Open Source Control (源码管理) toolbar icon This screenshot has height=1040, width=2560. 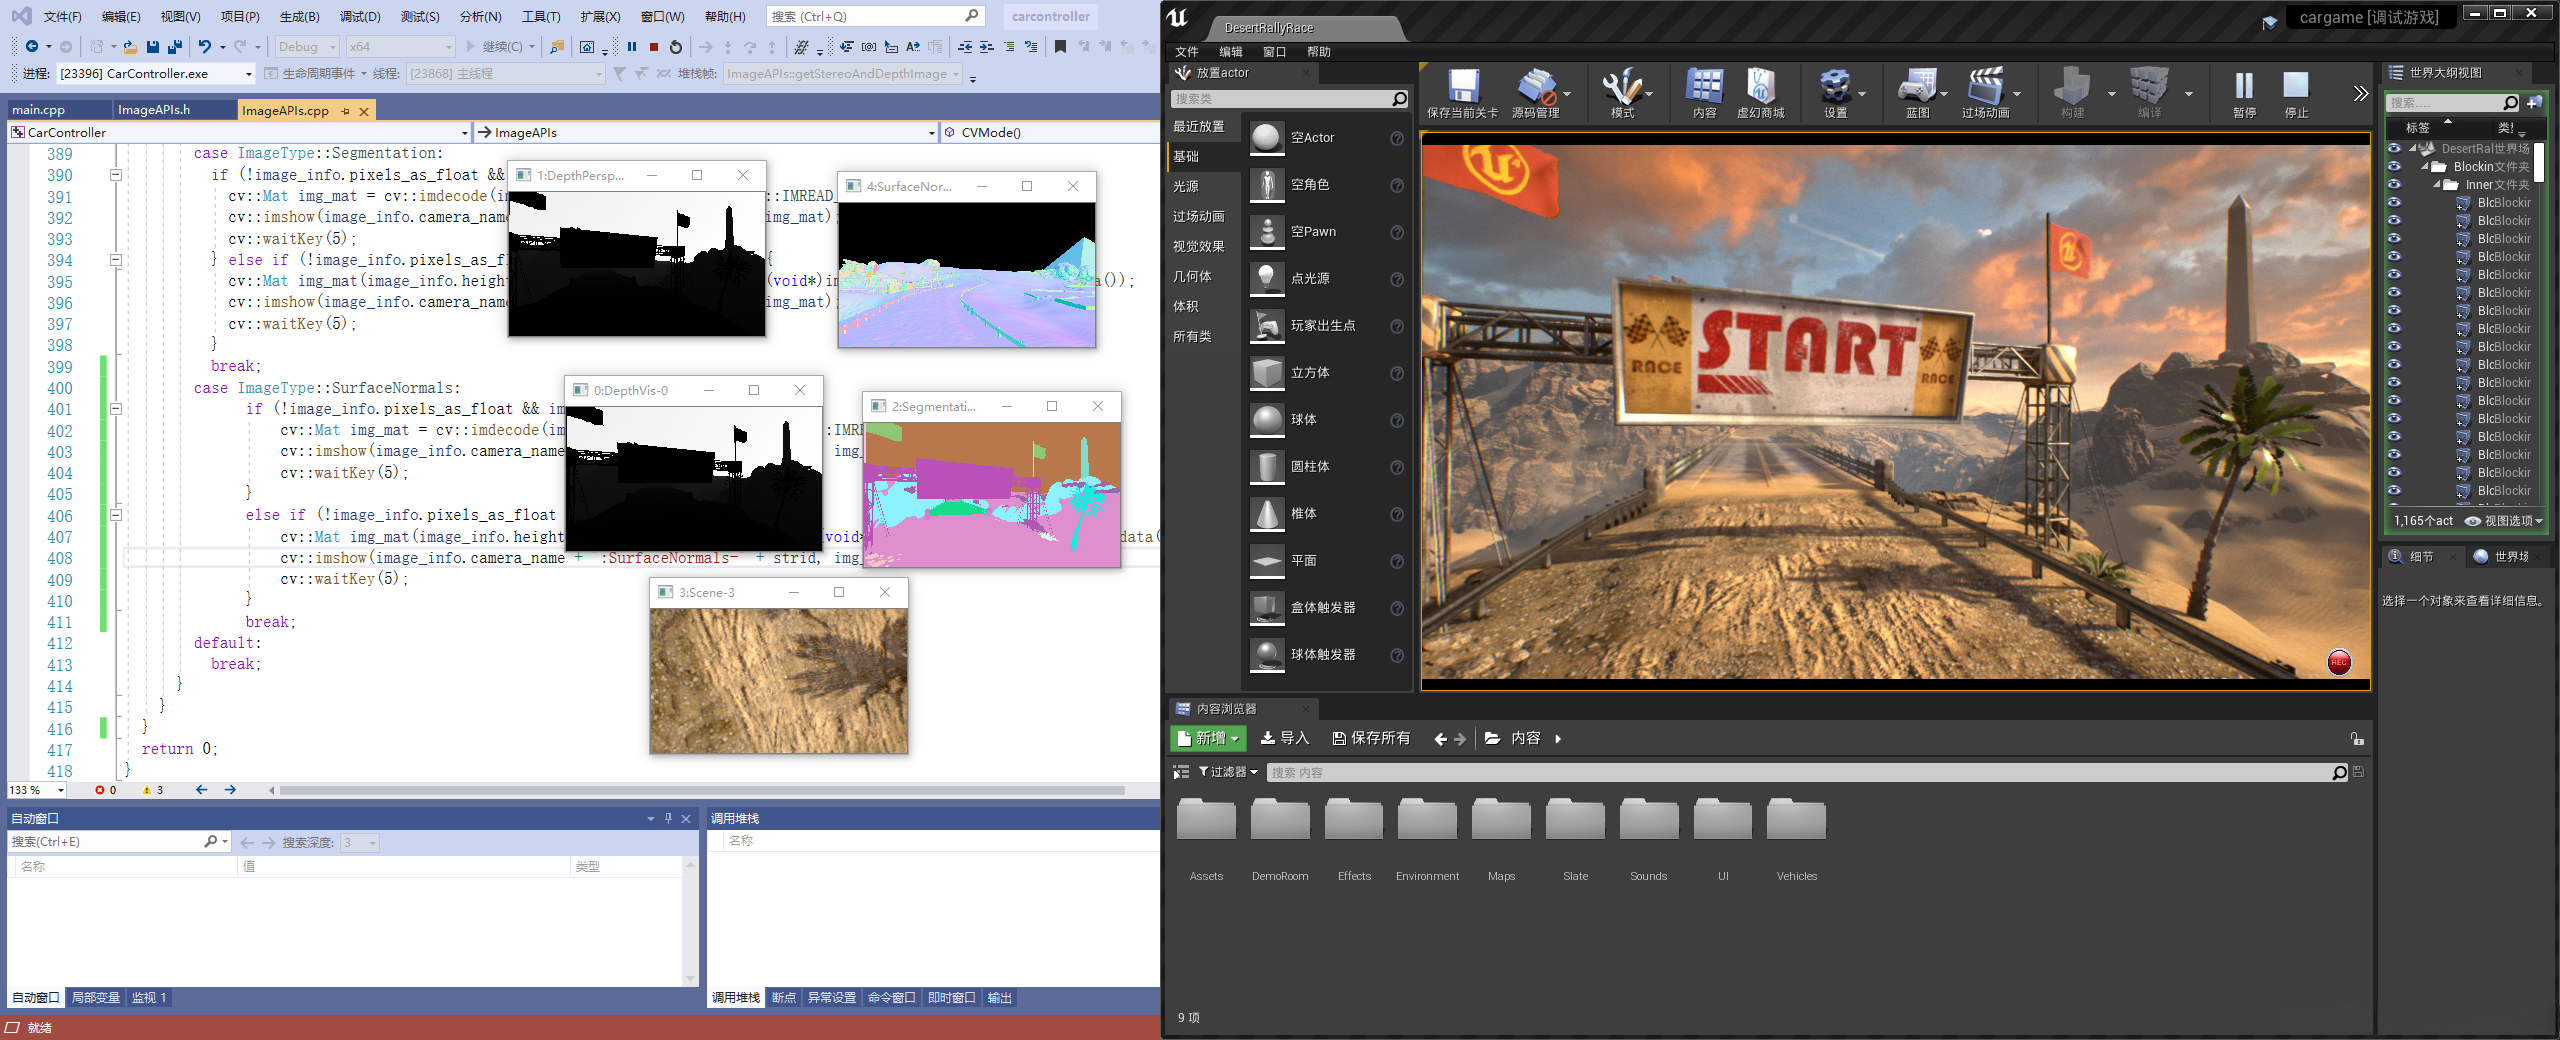pyautogui.click(x=1535, y=89)
